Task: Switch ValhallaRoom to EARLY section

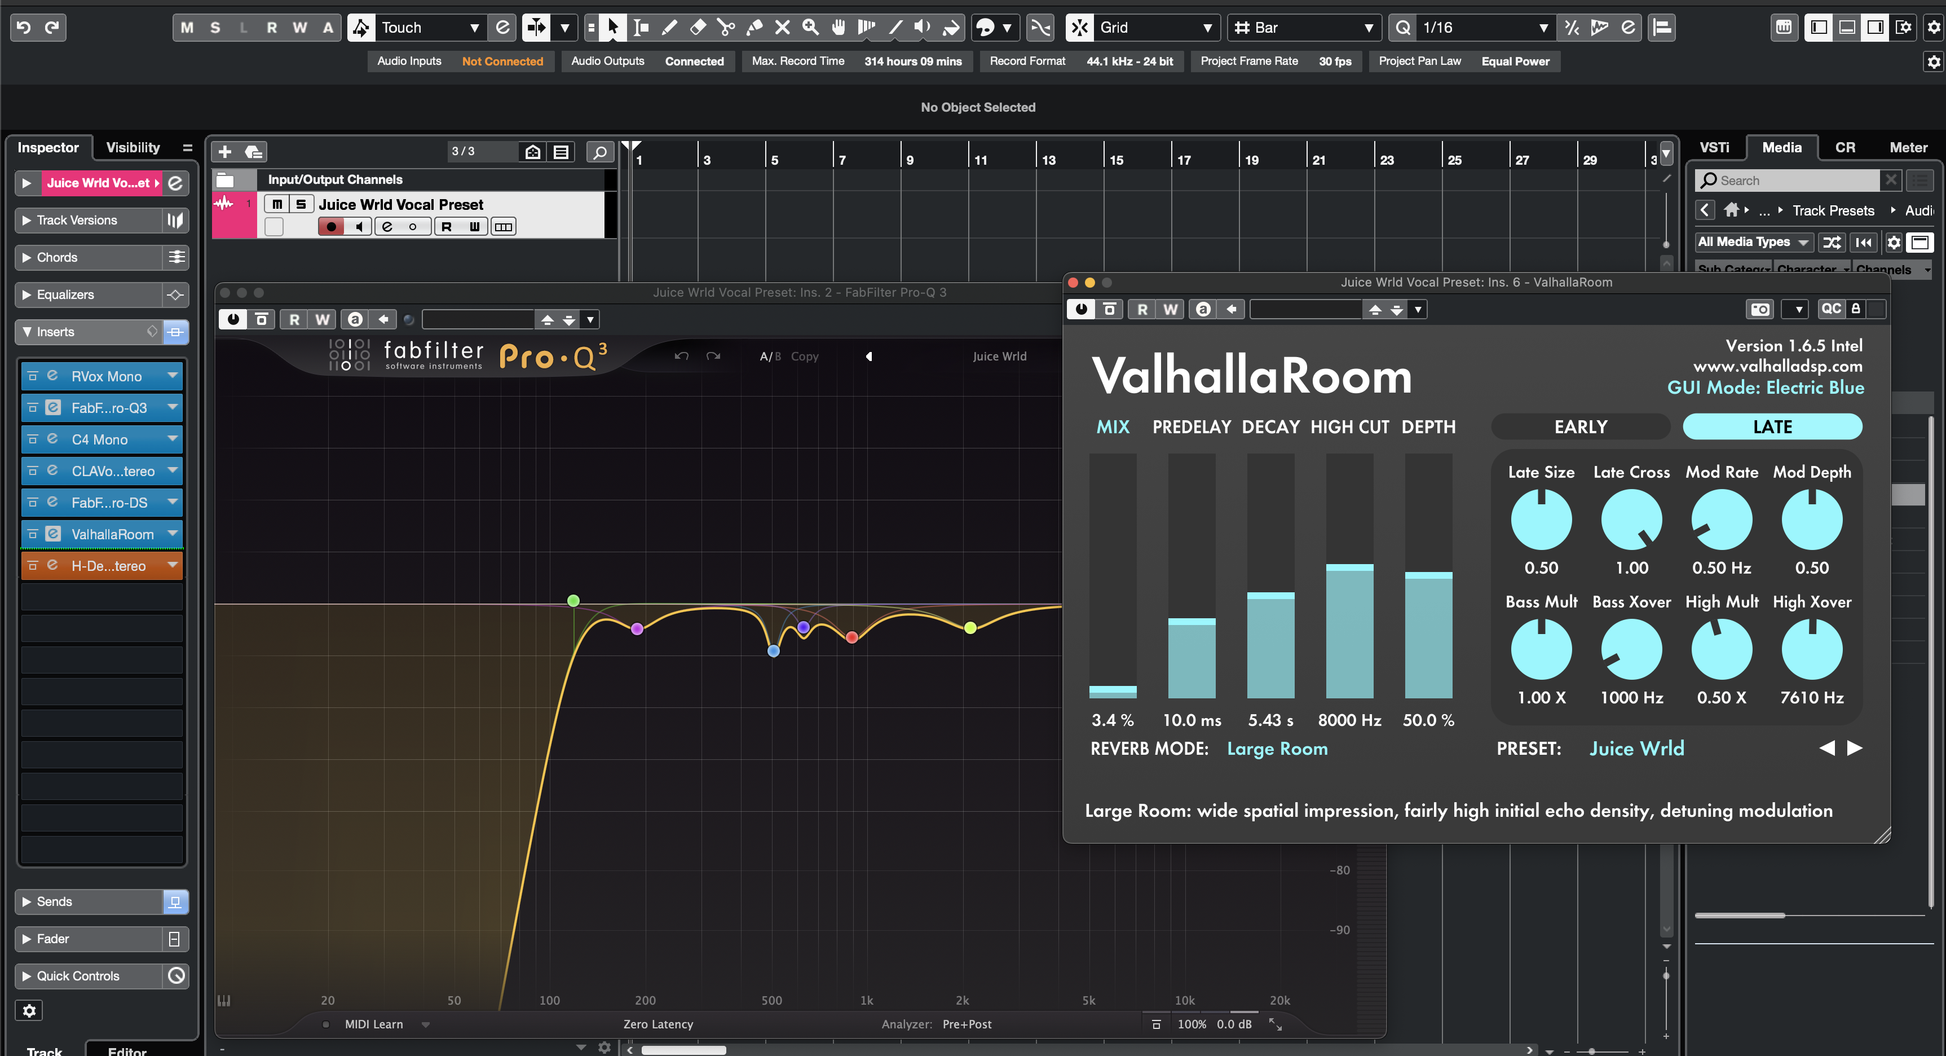Action: (x=1580, y=427)
